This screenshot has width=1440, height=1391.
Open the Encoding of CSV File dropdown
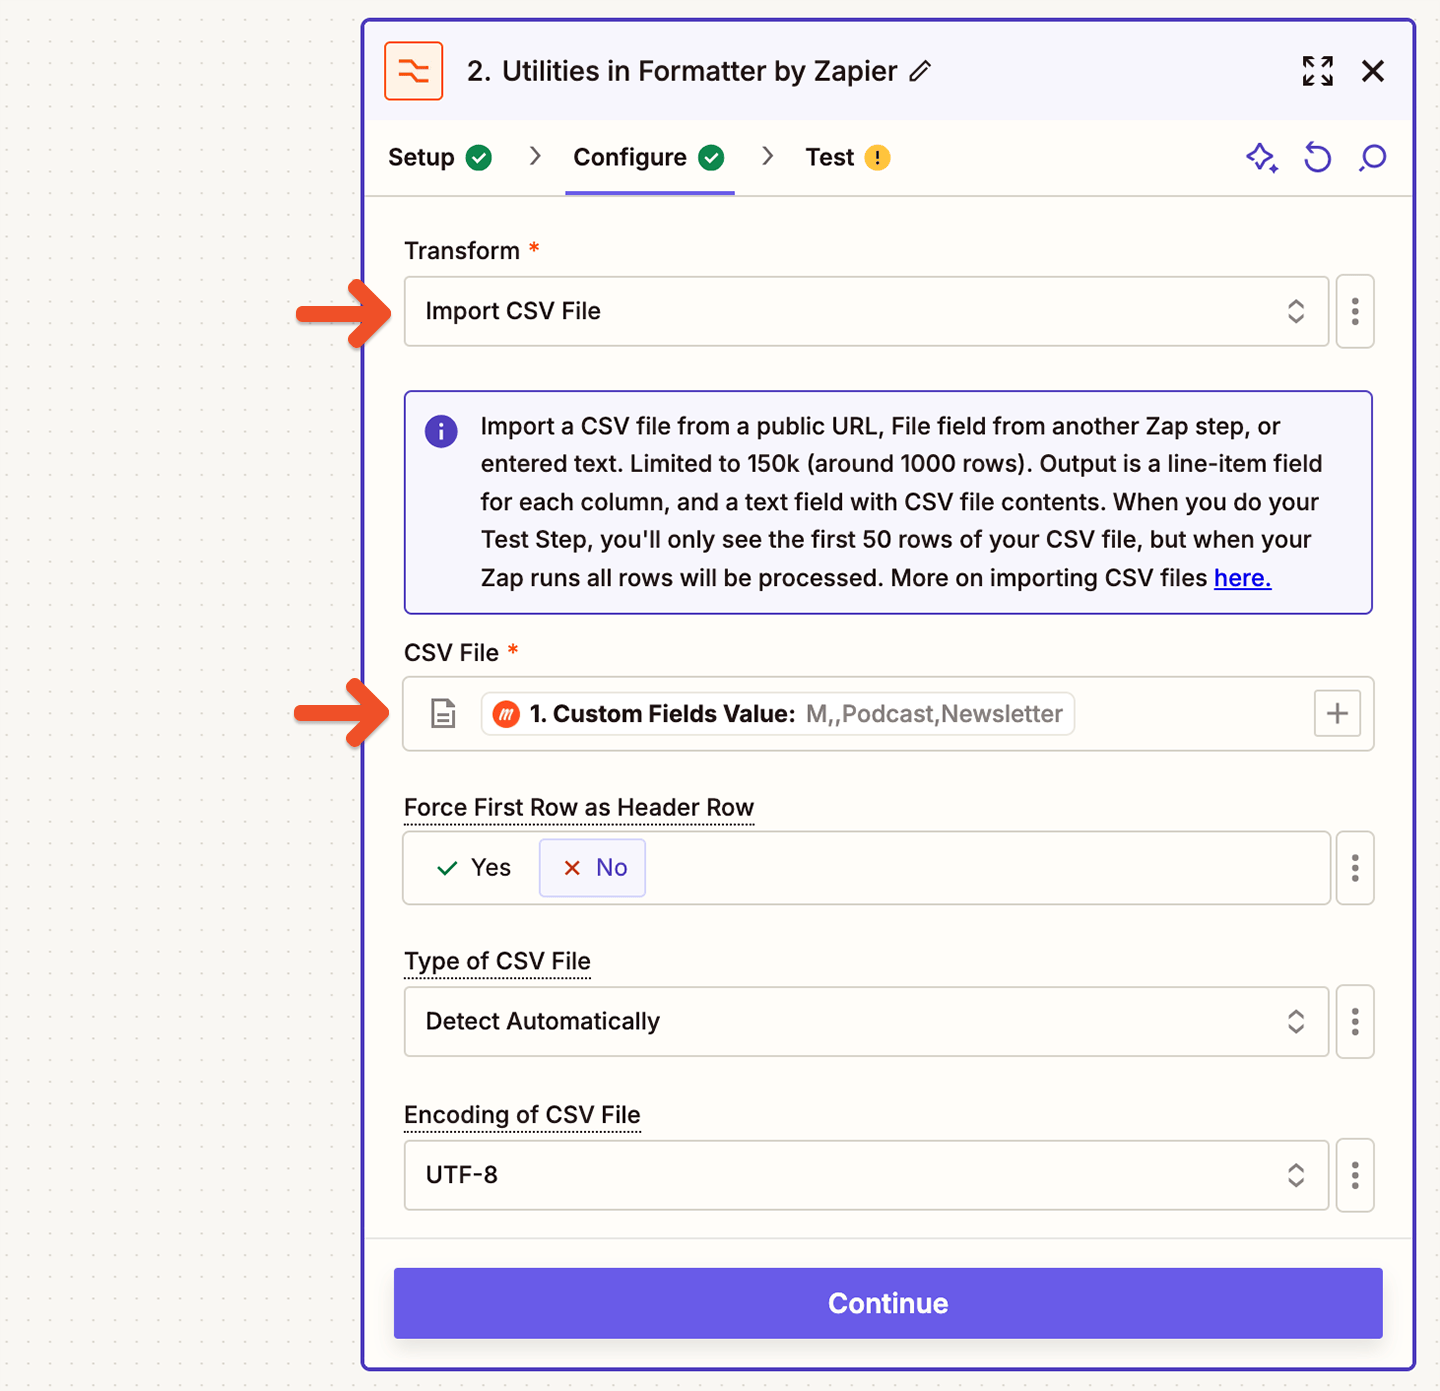click(866, 1175)
